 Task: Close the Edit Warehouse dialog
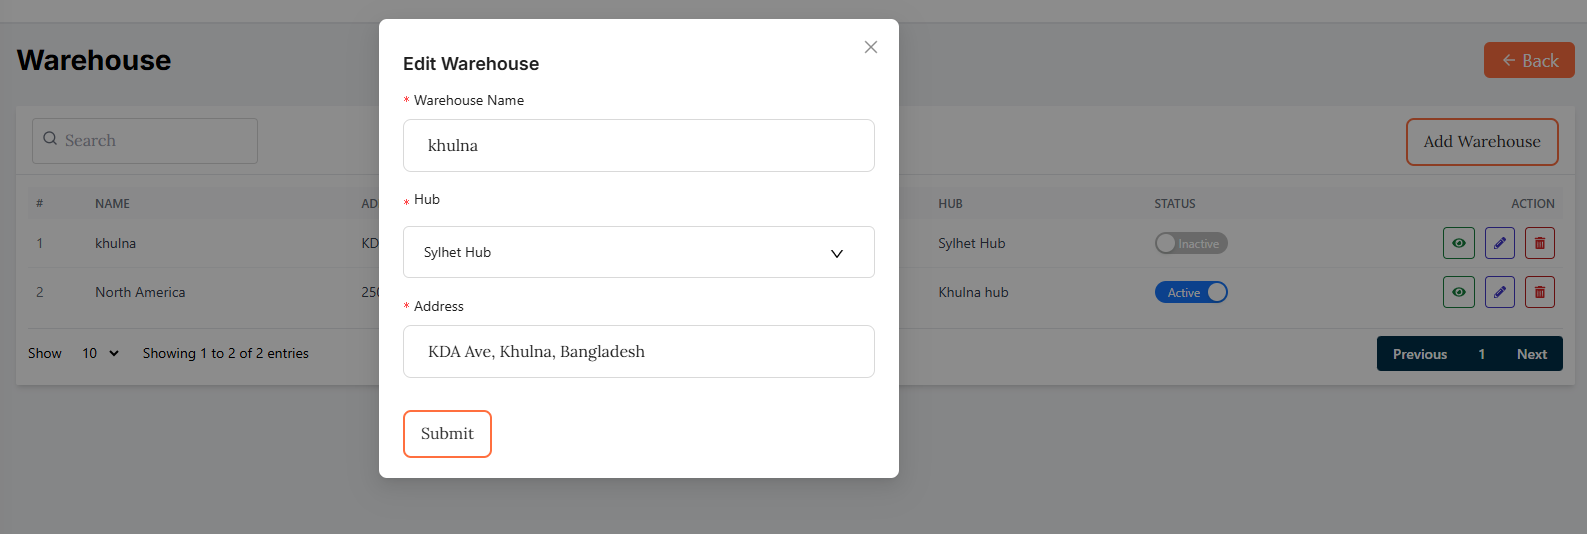(871, 47)
